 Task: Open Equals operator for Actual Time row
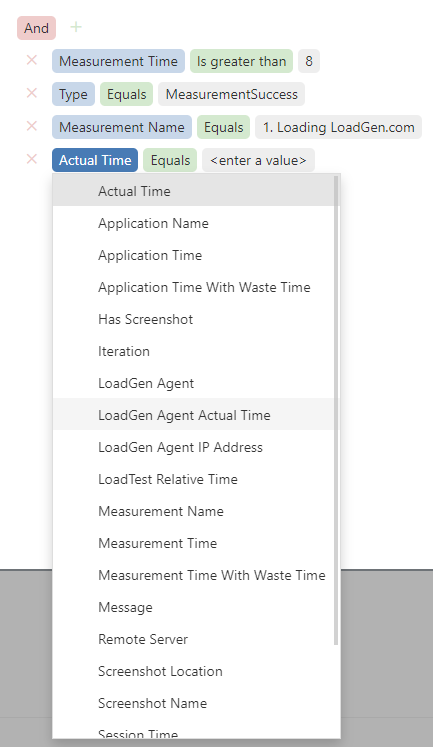coord(171,161)
